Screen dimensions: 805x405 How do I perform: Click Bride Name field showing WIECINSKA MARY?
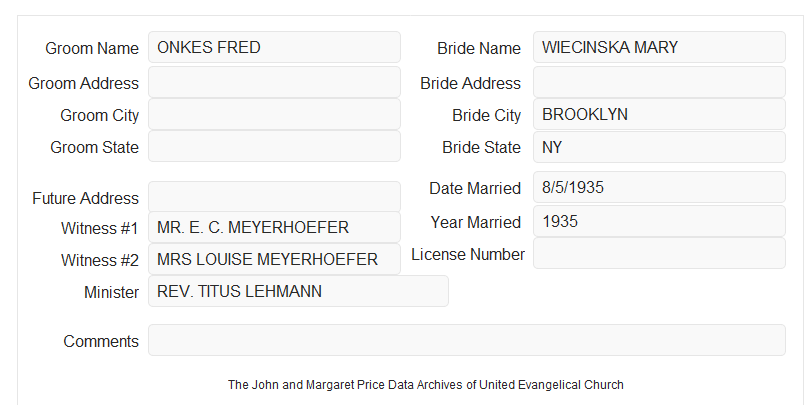659,47
